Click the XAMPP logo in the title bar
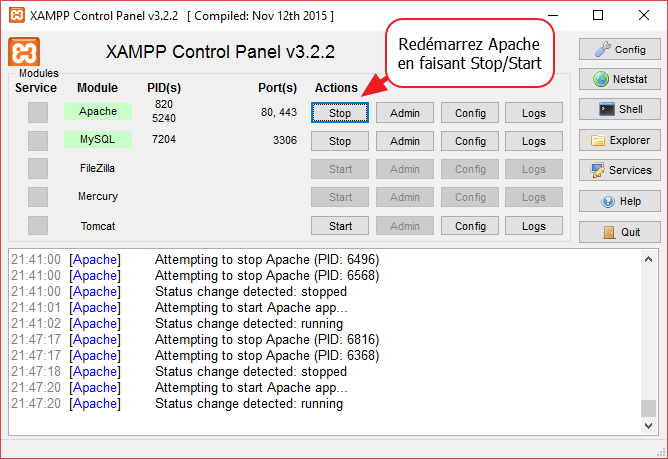668x459 pixels. click(x=17, y=16)
